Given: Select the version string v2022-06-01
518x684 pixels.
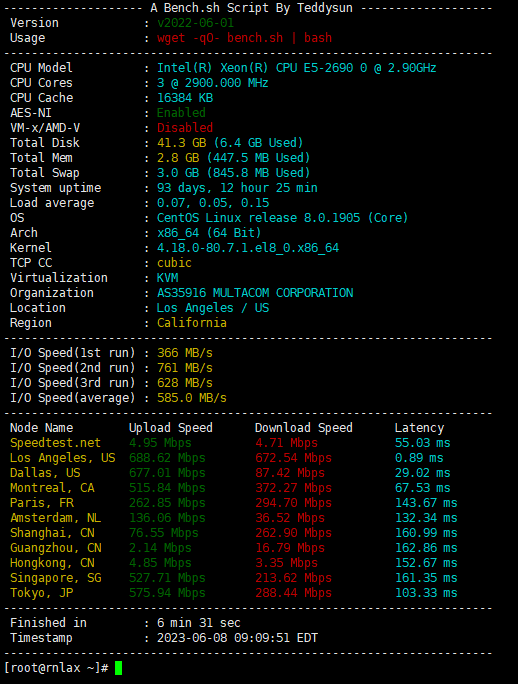Looking at the screenshot, I should click(x=195, y=23).
